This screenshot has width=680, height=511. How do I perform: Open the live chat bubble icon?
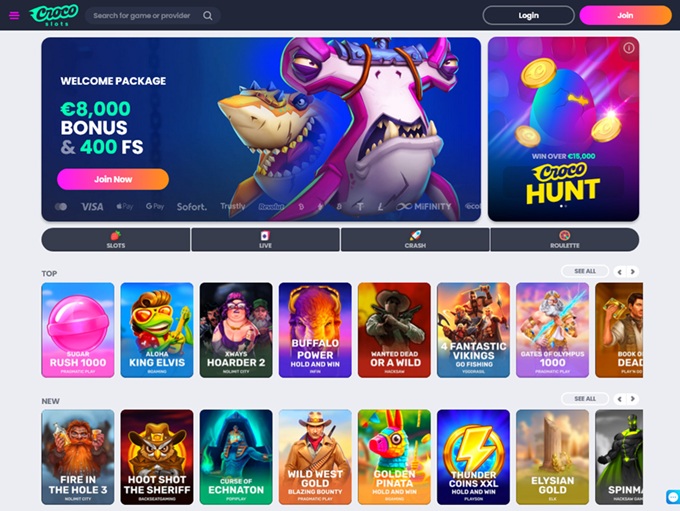(673, 496)
